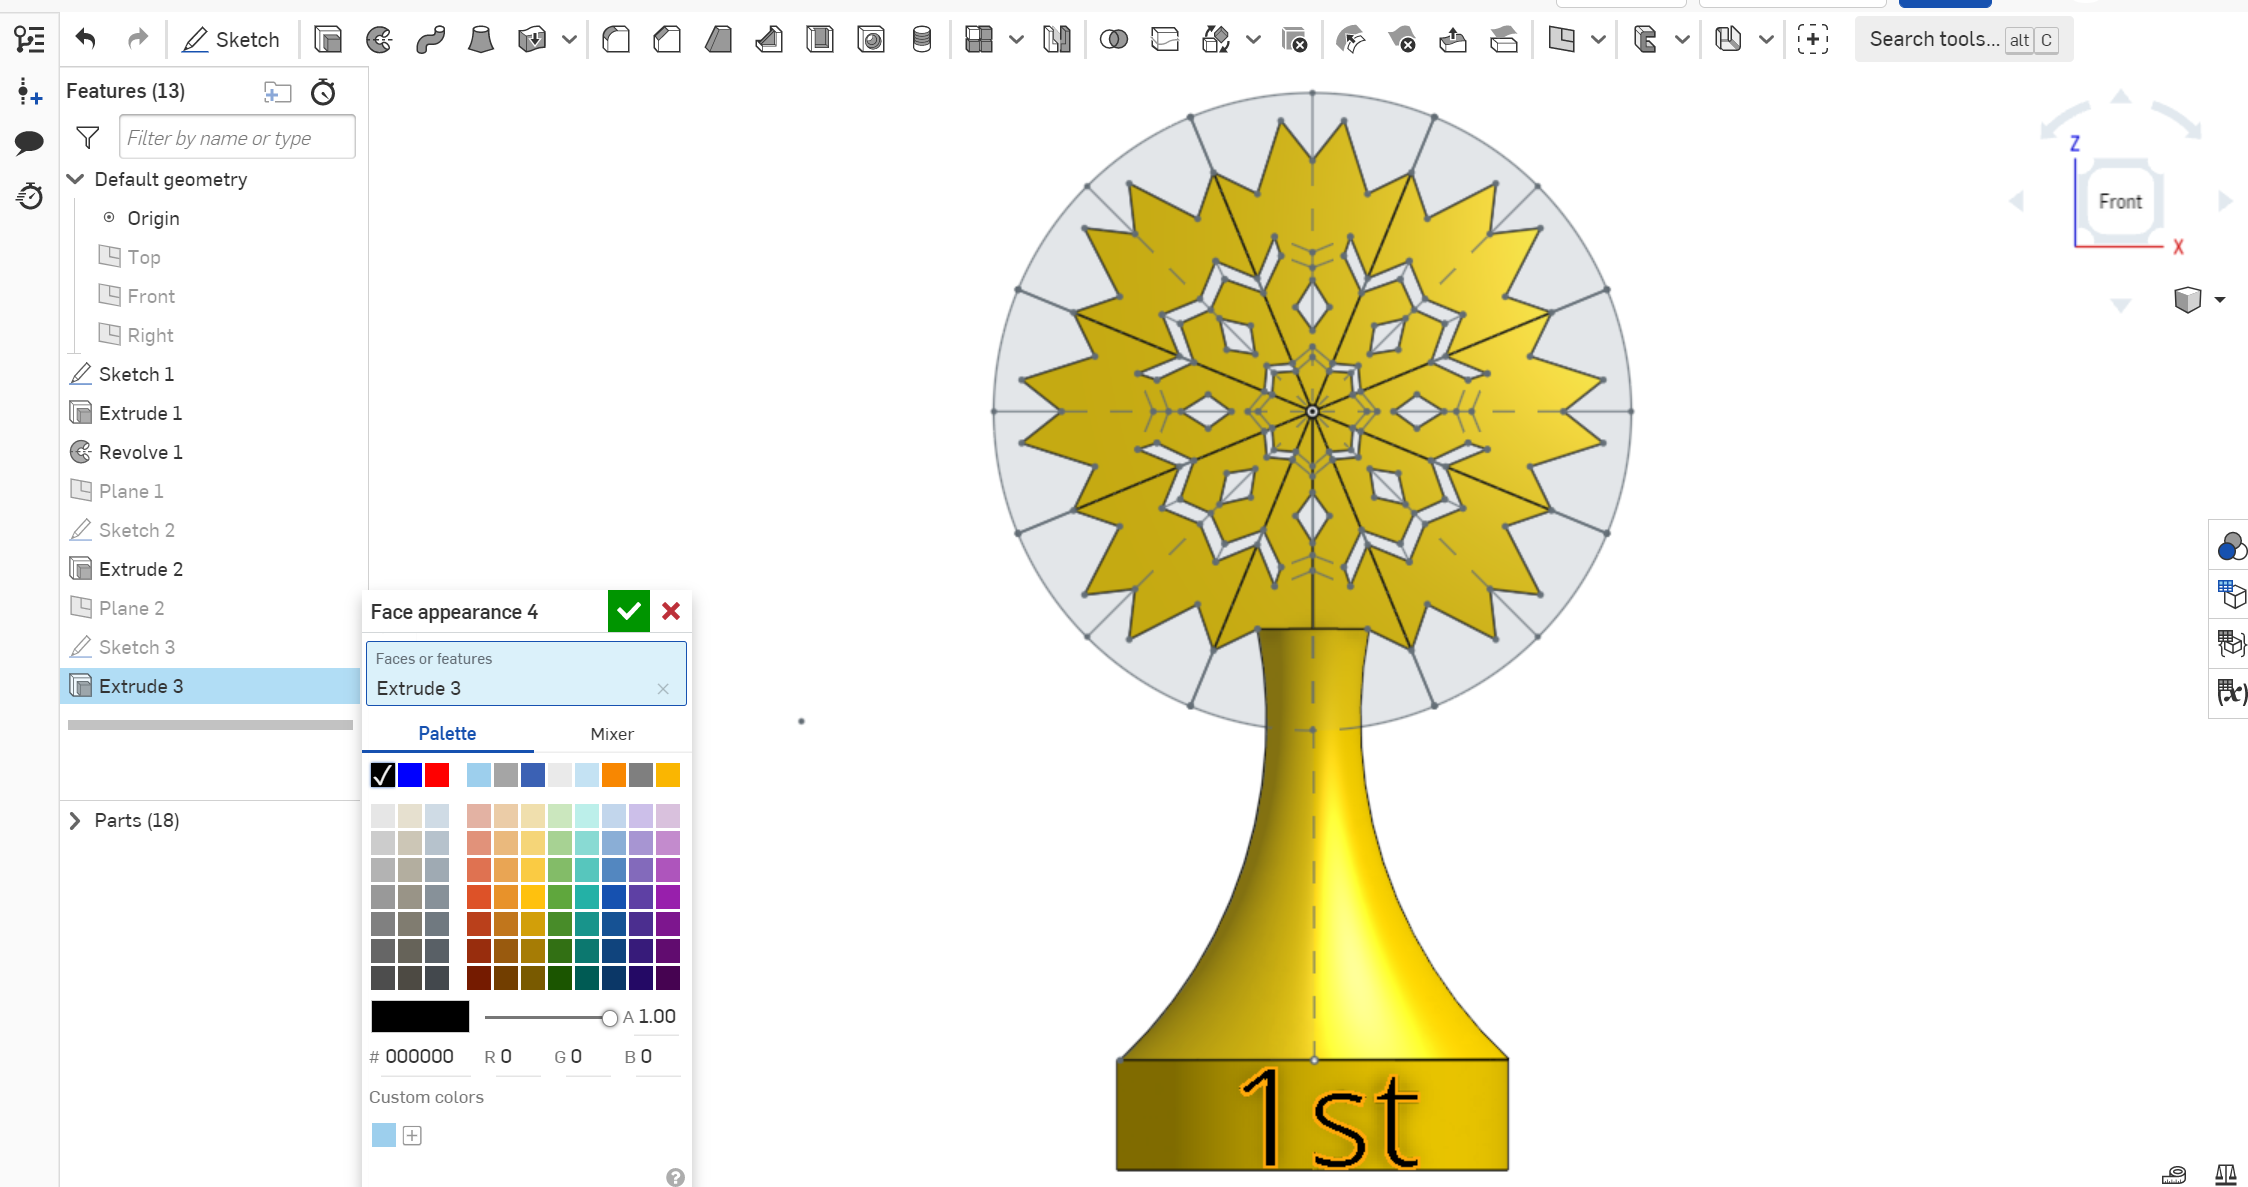Viewport: 2248px width, 1187px height.
Task: Switch to the Mixer tab
Action: 611,733
